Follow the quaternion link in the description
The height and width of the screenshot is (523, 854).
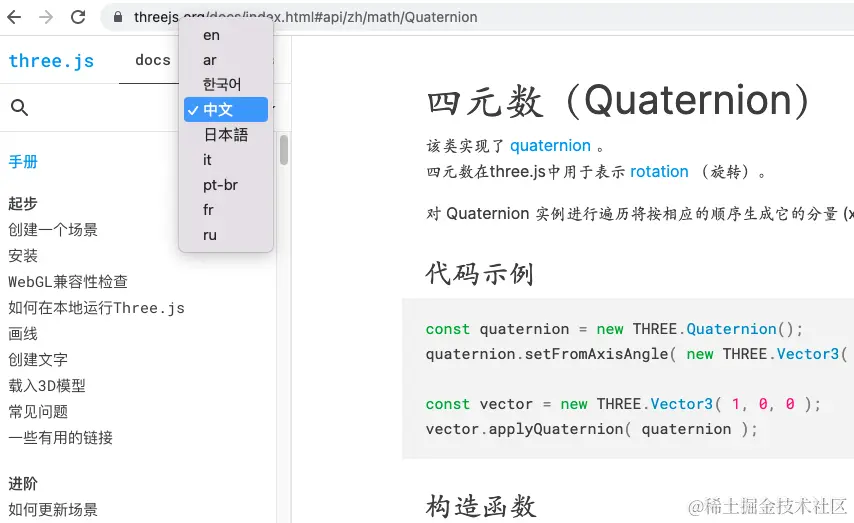tap(550, 145)
